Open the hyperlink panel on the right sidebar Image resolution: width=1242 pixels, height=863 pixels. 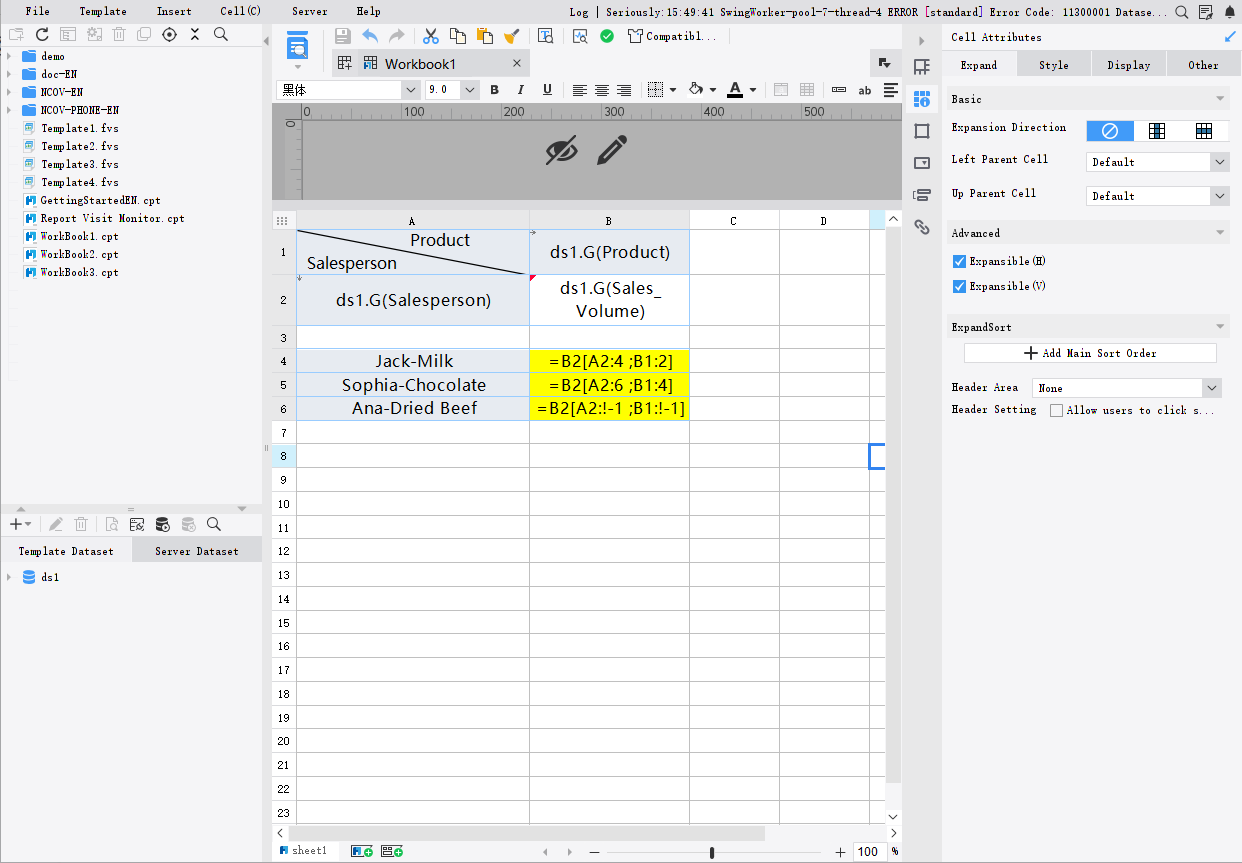922,227
